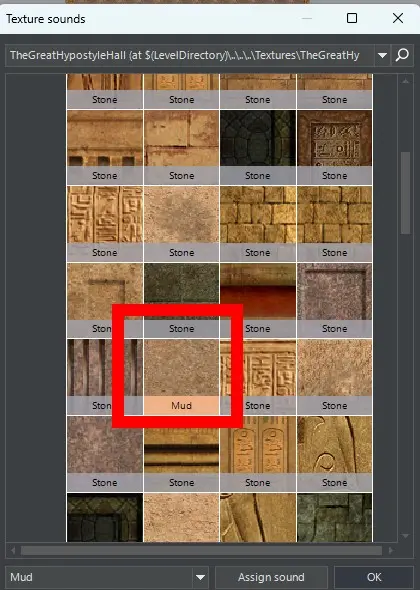Click the vertical scrollbar thumb
The image size is (420, 590).
pos(405,193)
